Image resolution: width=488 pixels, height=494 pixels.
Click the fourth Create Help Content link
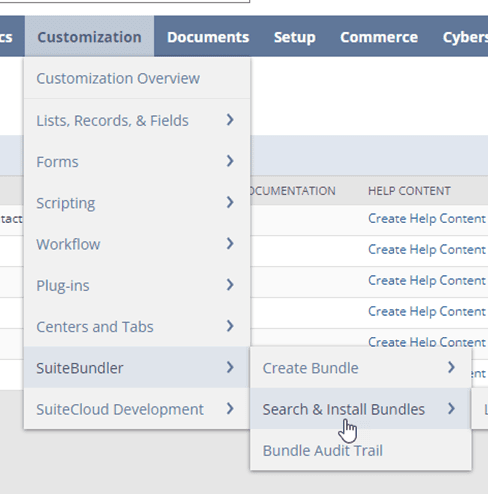[x=427, y=312]
